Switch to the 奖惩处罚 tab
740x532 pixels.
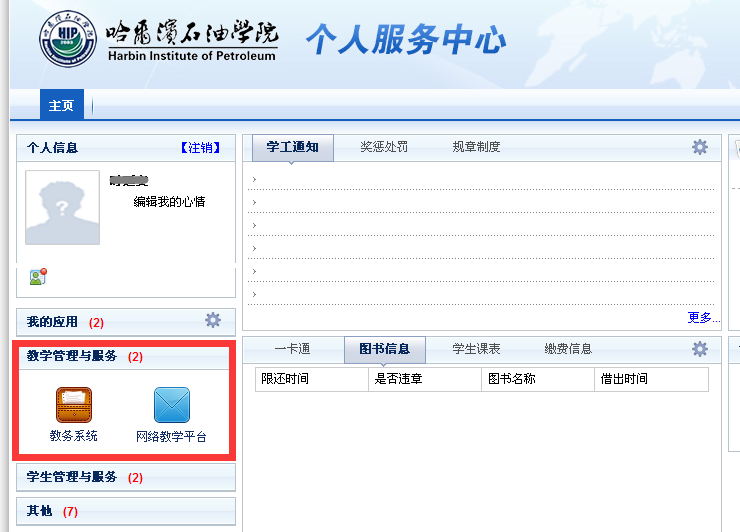coord(384,147)
